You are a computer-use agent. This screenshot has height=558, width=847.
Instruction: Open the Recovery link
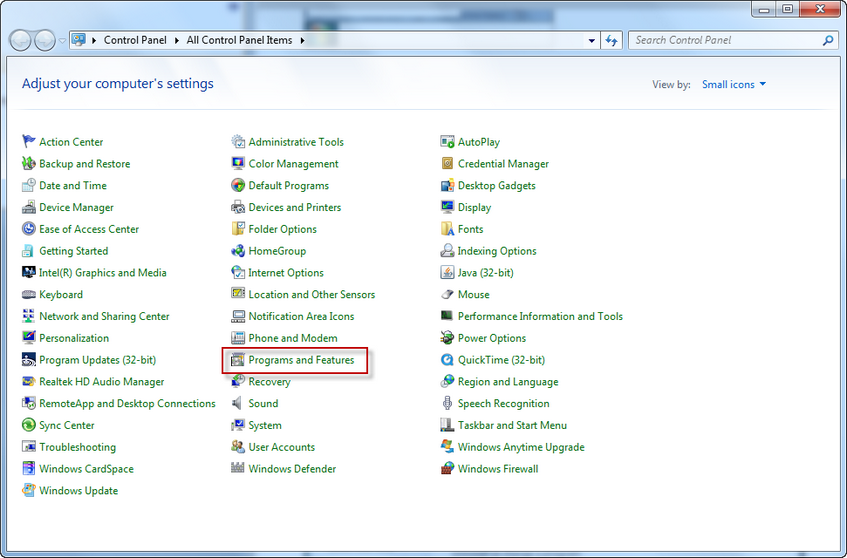click(x=269, y=381)
